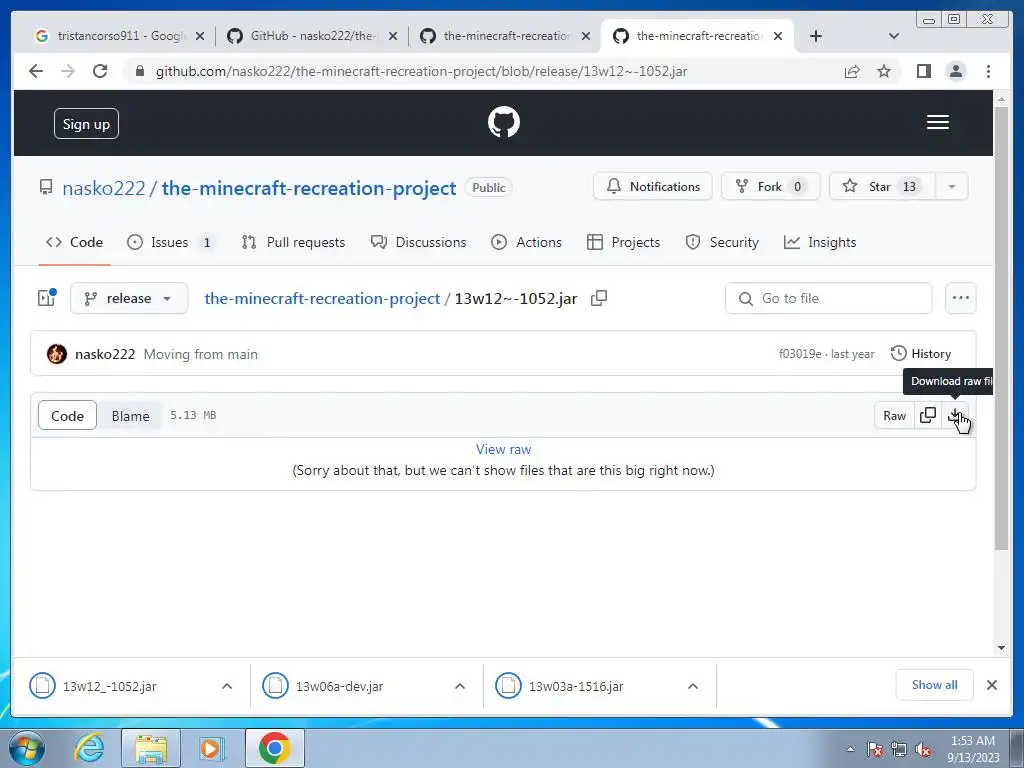Open the Discussions tab

tap(419, 242)
